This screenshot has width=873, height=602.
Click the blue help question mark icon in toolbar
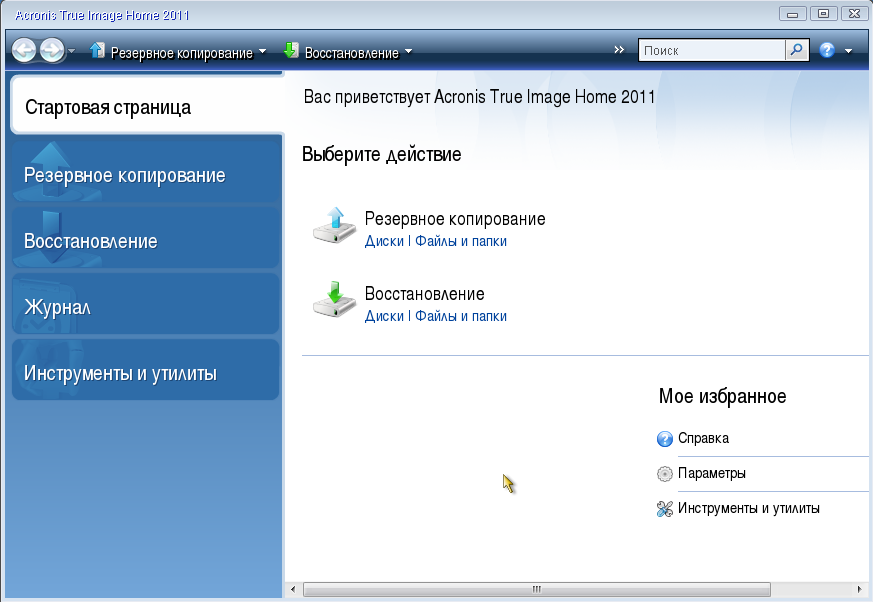pos(827,50)
